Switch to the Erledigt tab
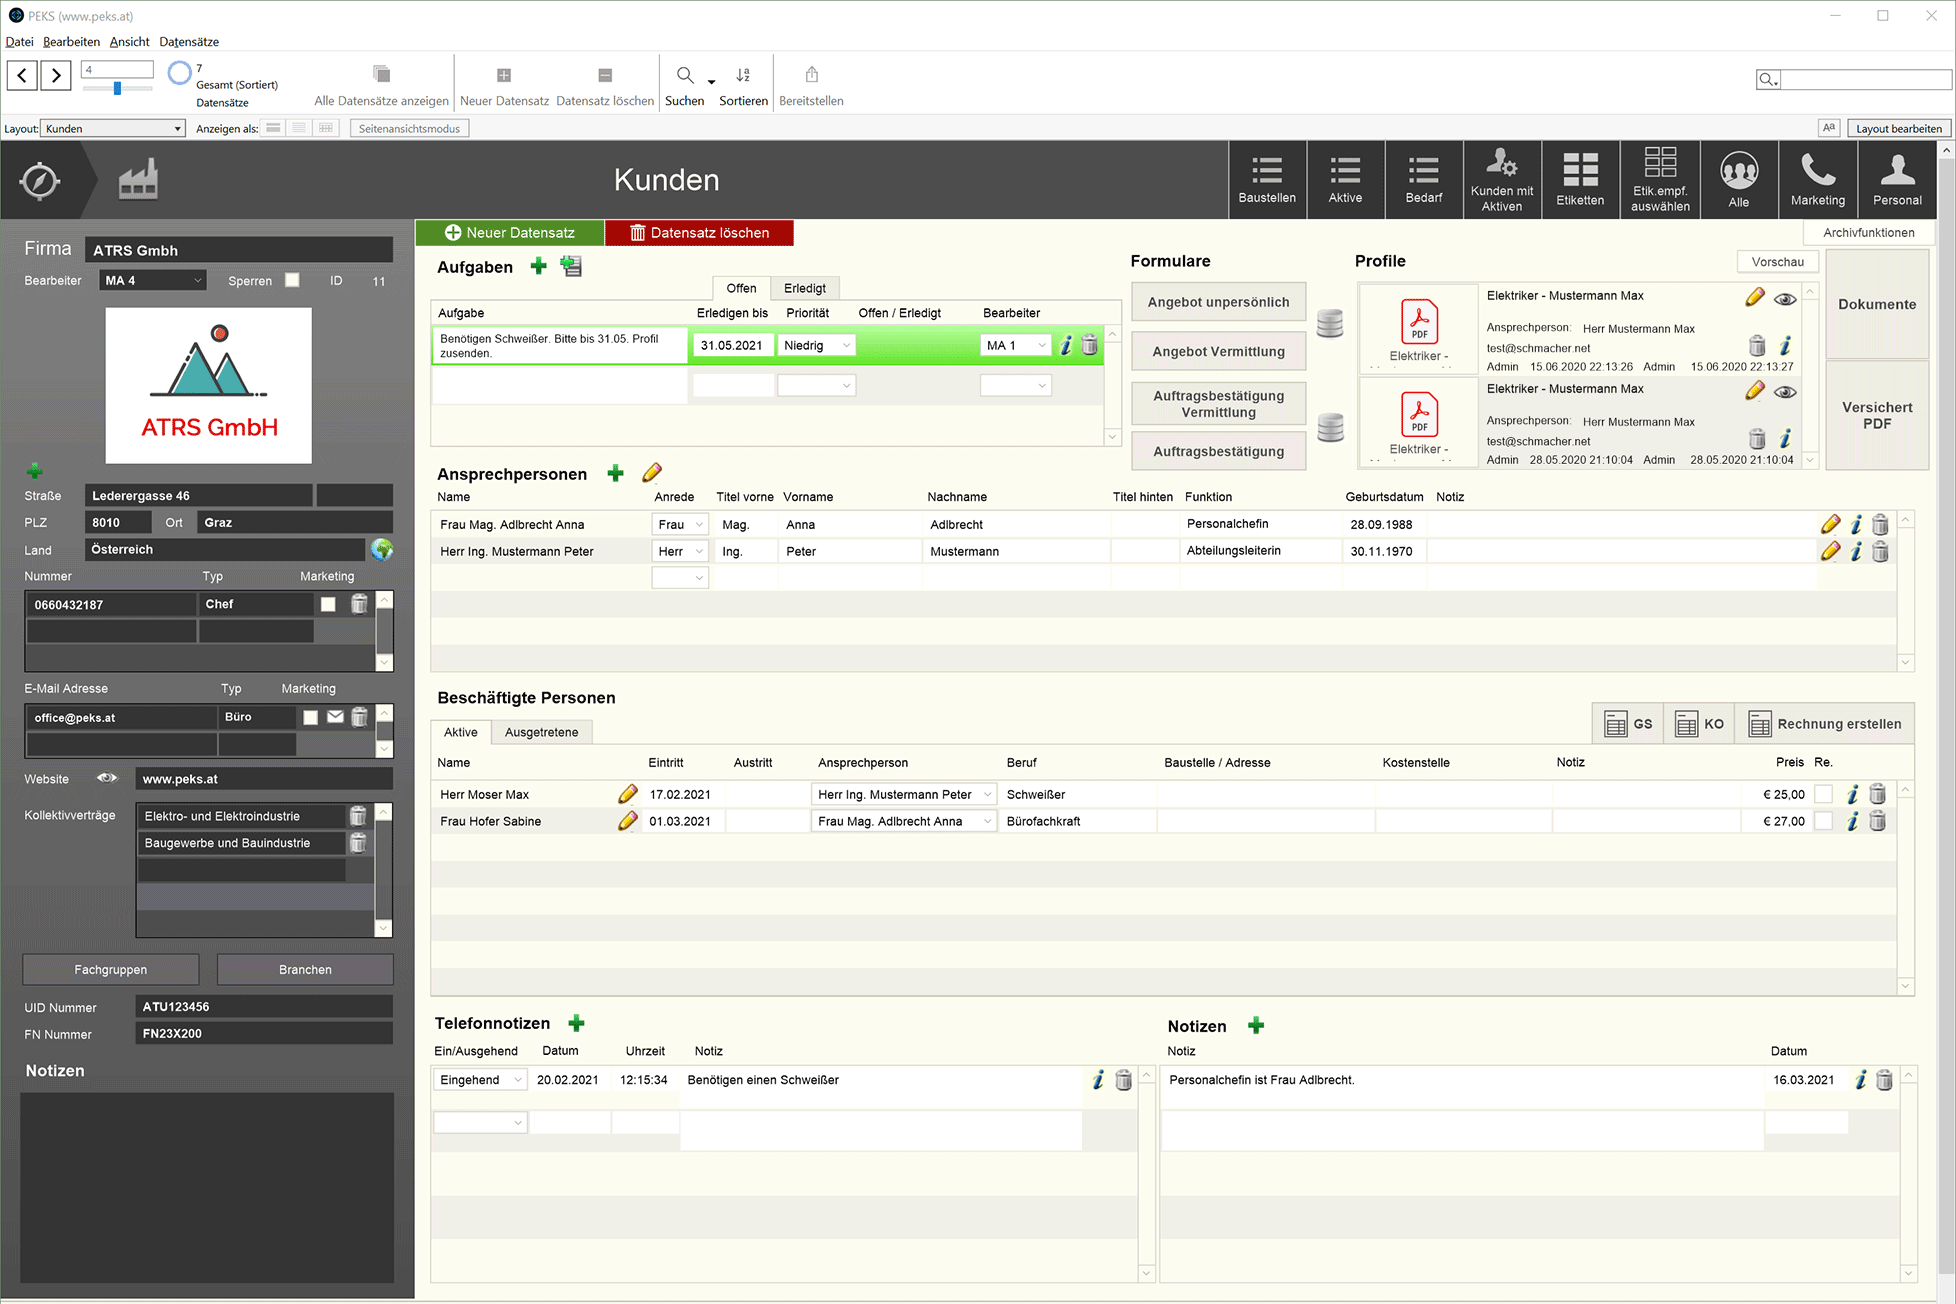The height and width of the screenshot is (1304, 1956). click(x=804, y=288)
